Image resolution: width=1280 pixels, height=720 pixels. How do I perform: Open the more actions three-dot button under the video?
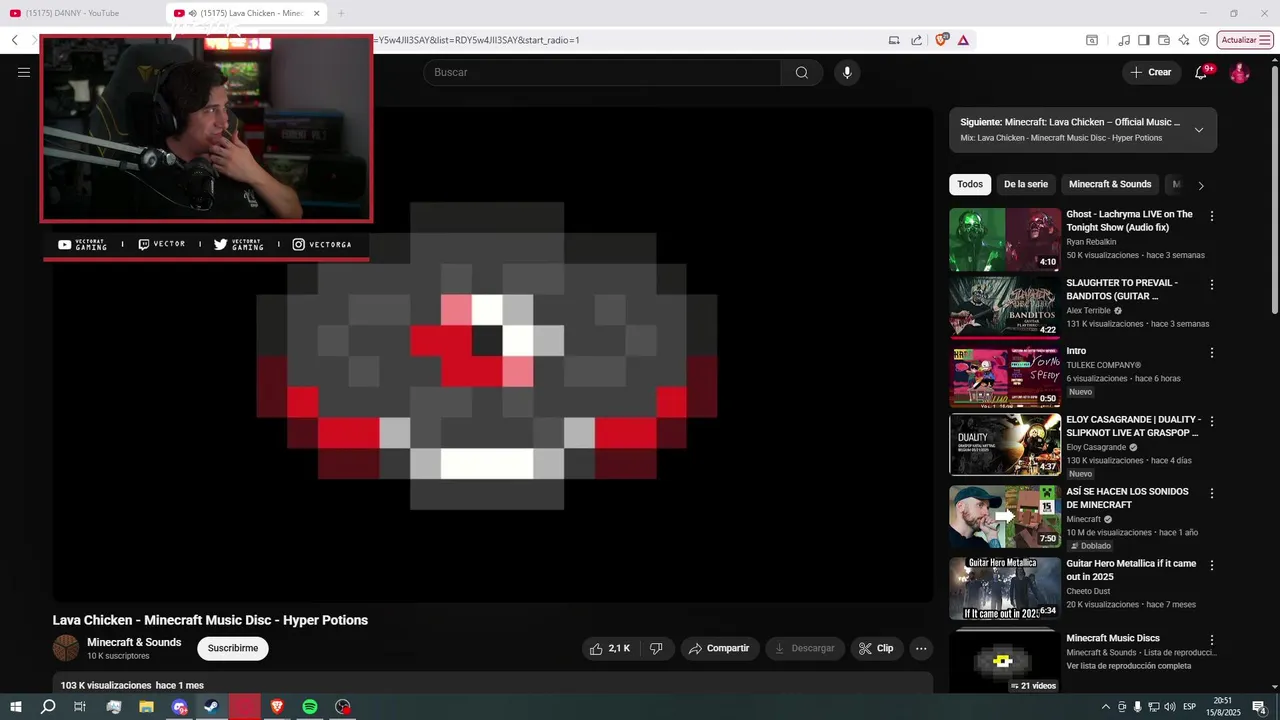(921, 648)
